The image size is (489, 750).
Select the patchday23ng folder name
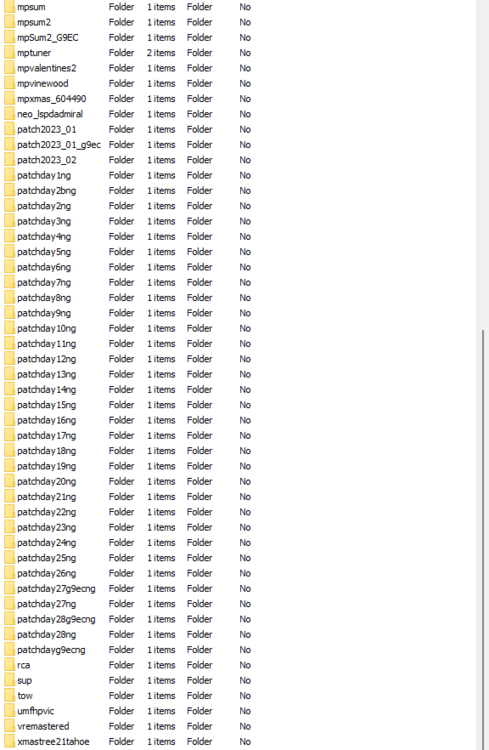pos(46,528)
